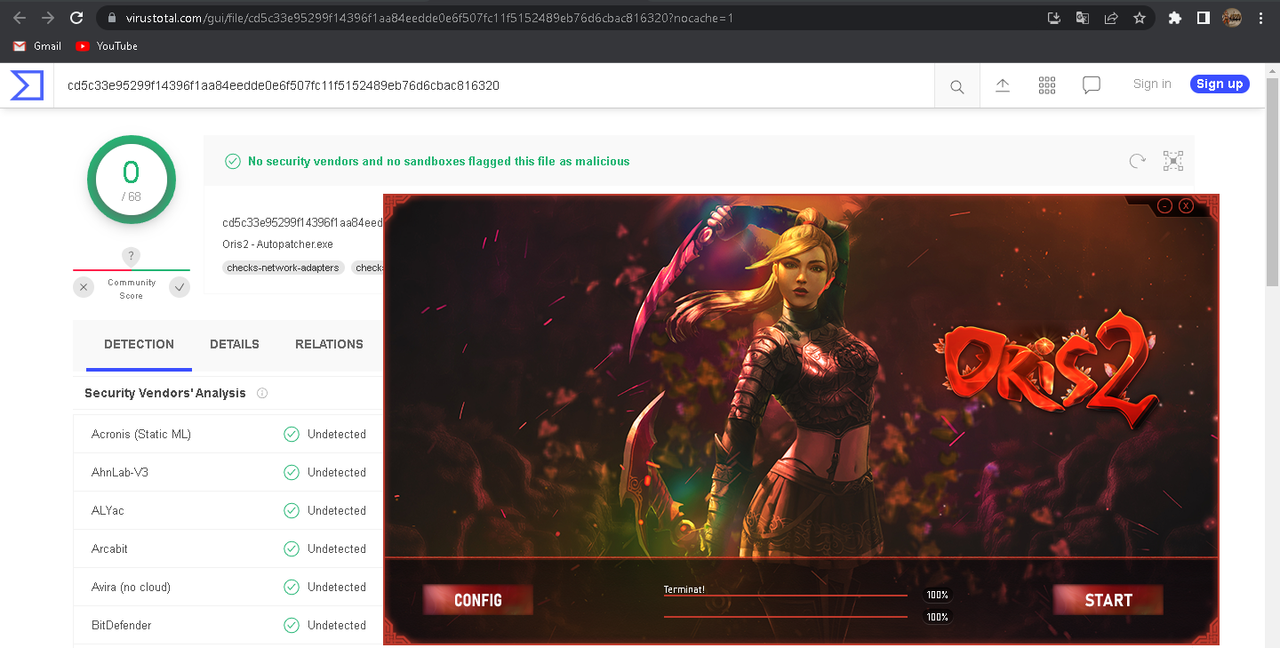Viewport: 1280px width, 648px height.
Task: Click the checks-network-adapters tag
Action: (x=283, y=268)
